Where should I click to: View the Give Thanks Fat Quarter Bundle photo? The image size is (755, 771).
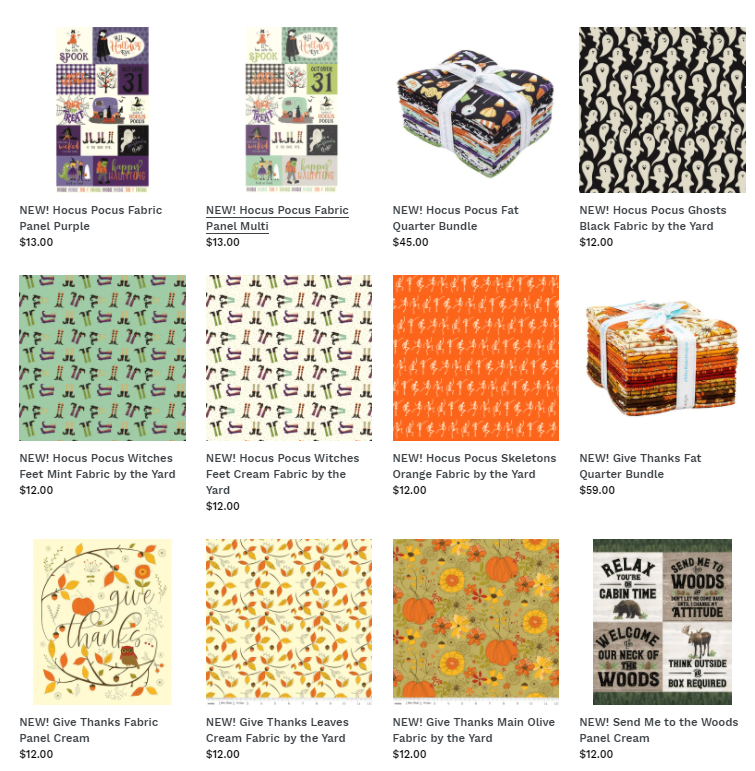662,358
